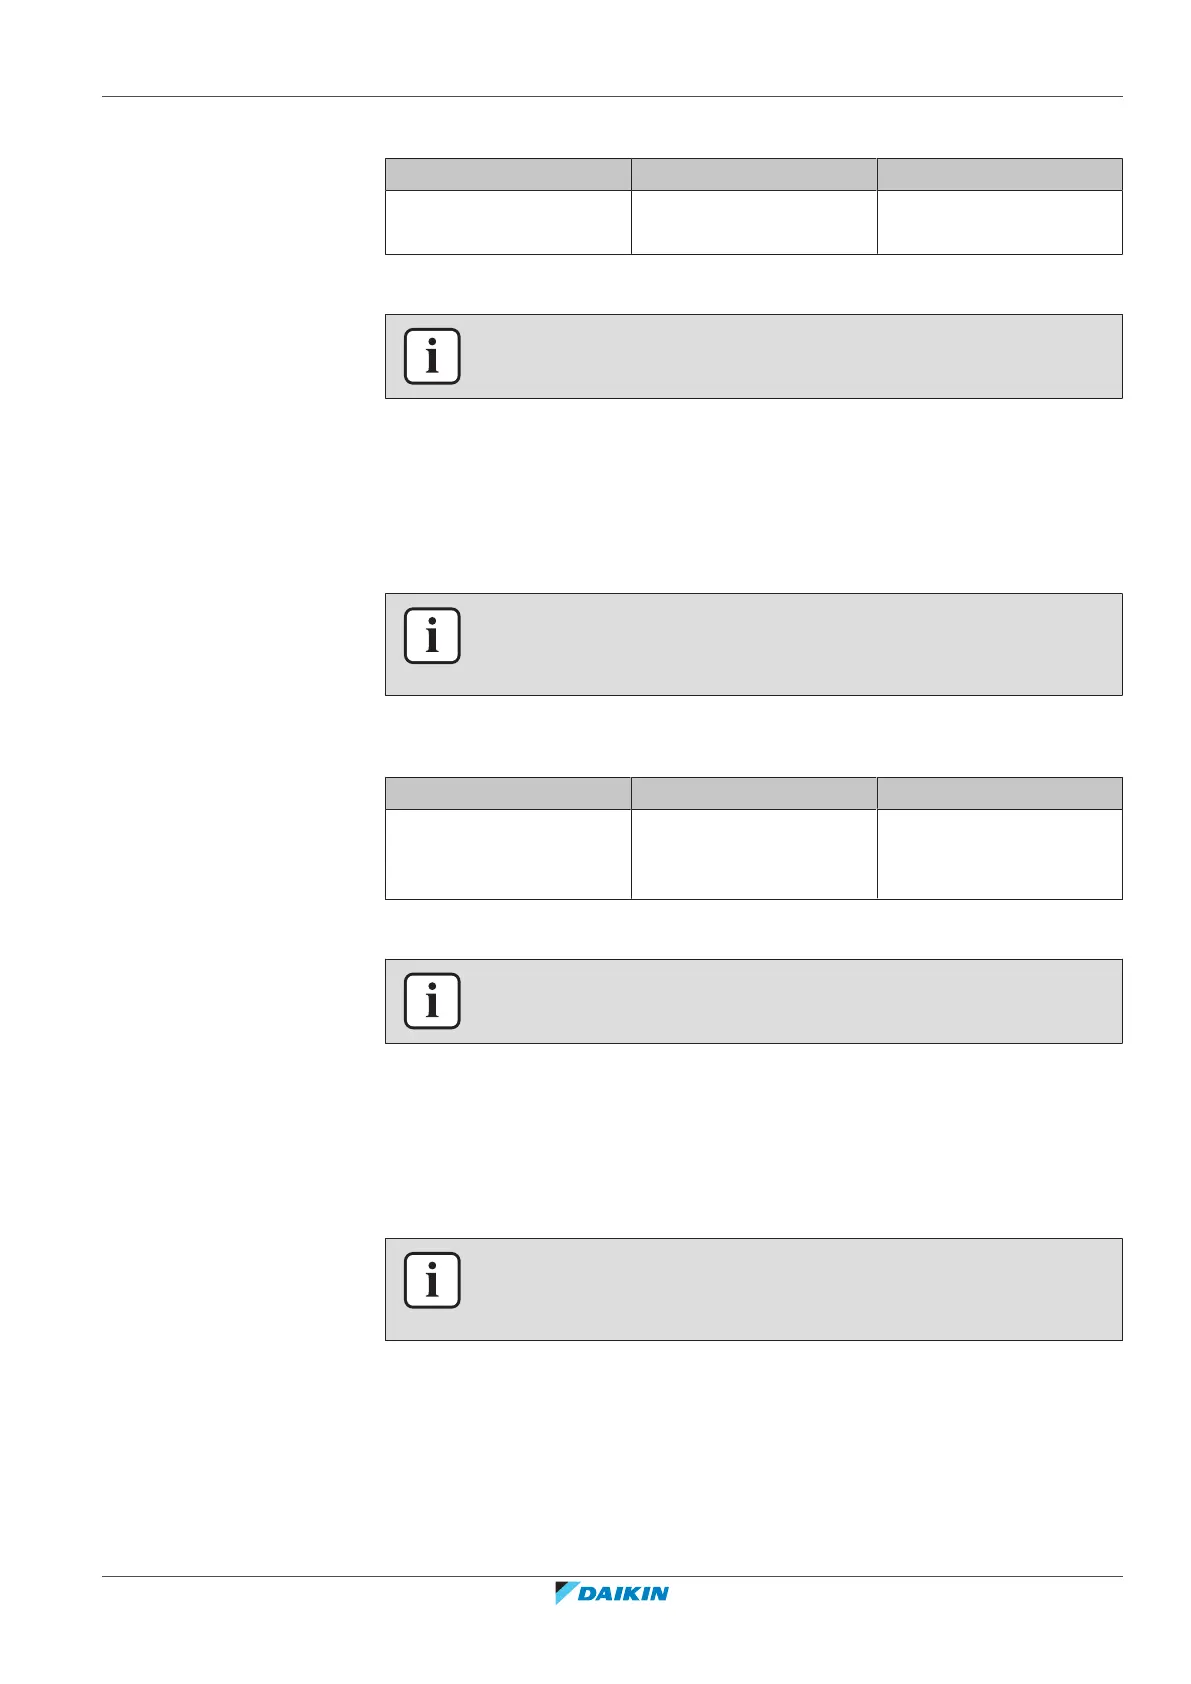Click the info icon in the topmost notice box
Screen dimensions: 1191x1684
(x=432, y=356)
